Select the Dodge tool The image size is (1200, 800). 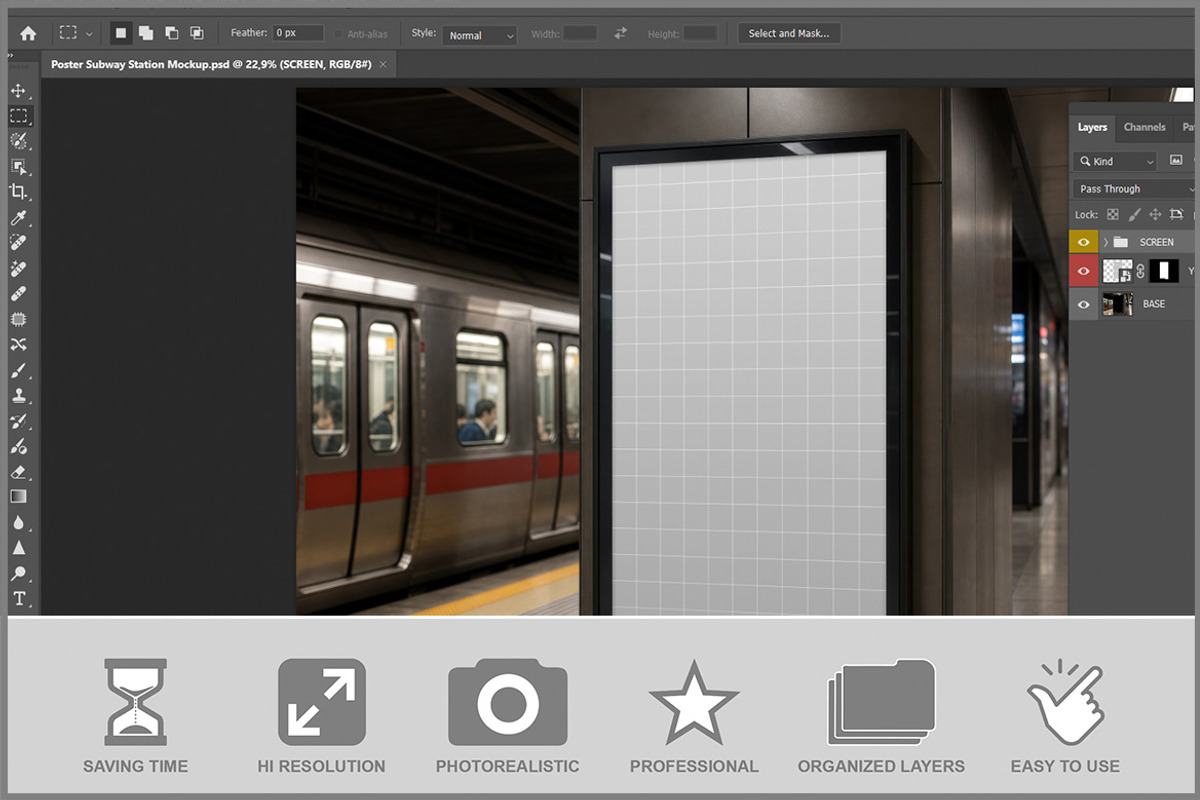pyautogui.click(x=18, y=574)
